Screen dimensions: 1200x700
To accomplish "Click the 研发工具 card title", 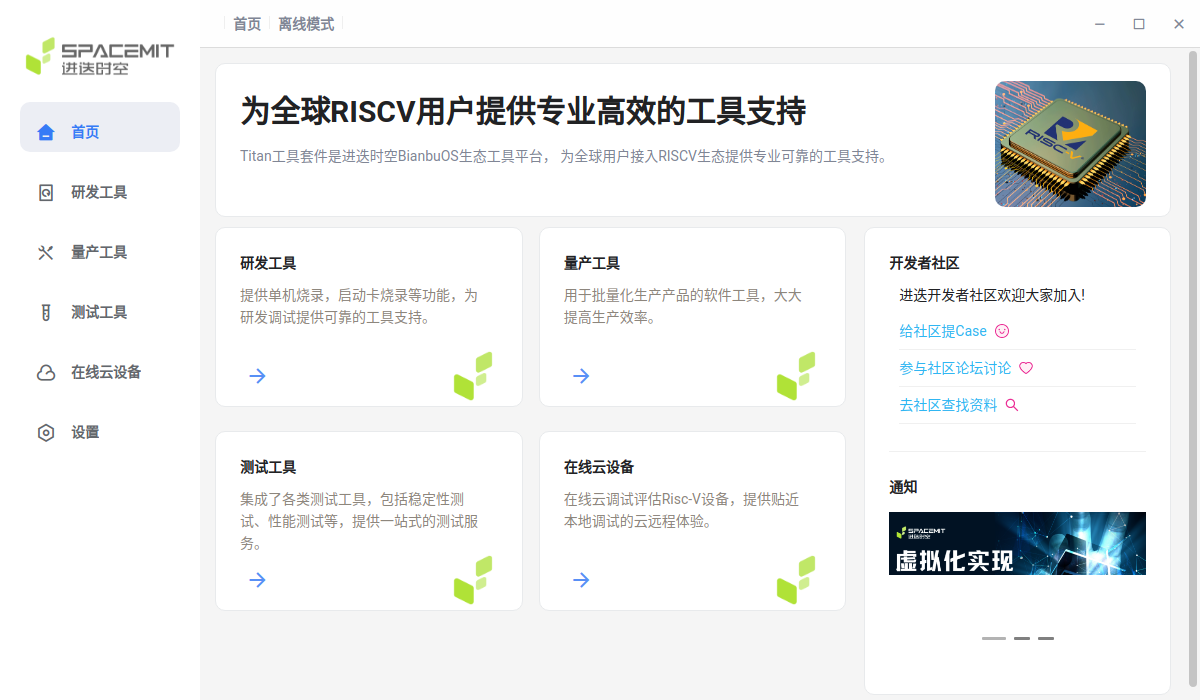I will [268, 263].
